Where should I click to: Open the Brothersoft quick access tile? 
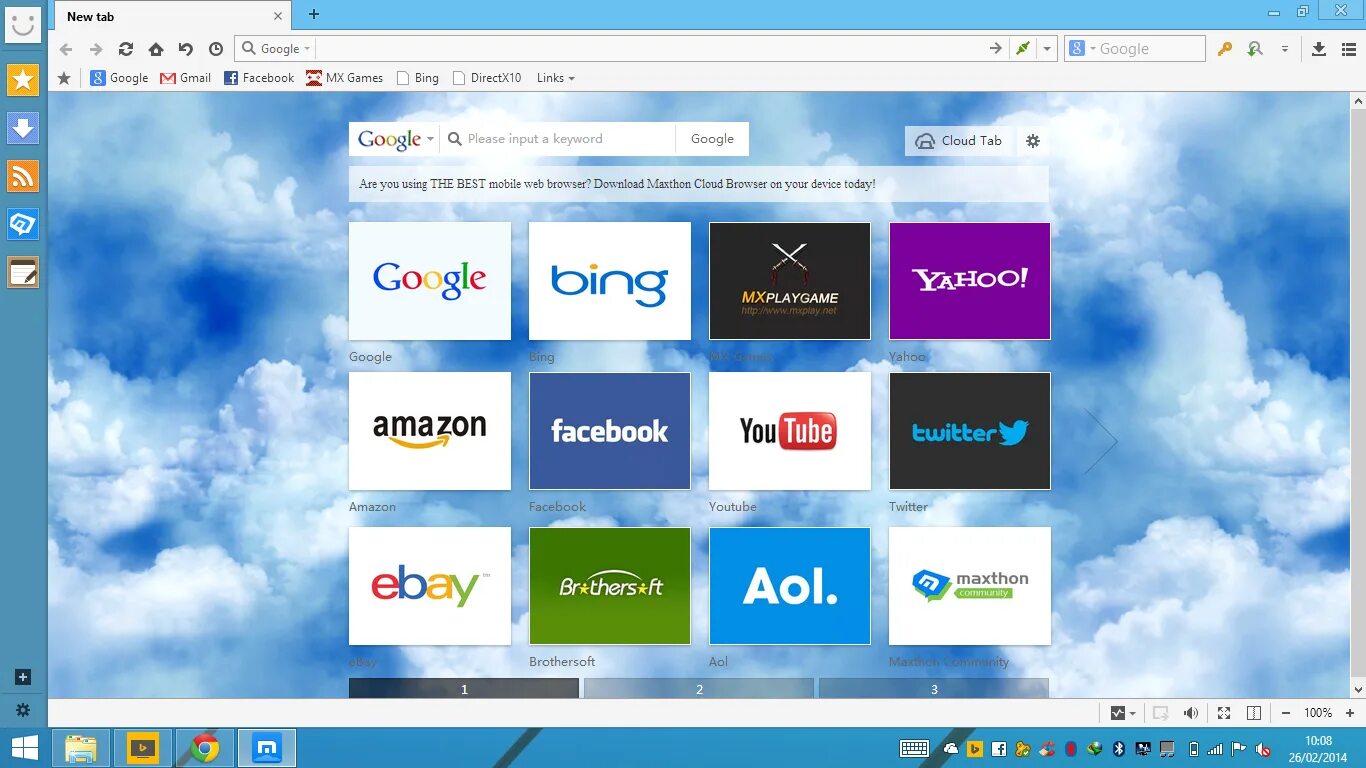[610, 586]
